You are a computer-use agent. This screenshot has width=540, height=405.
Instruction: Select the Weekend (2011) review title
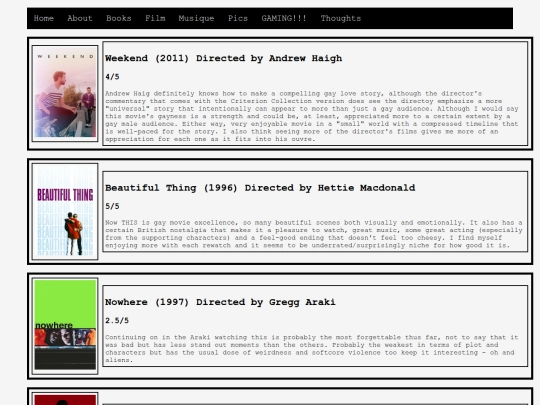coord(224,58)
